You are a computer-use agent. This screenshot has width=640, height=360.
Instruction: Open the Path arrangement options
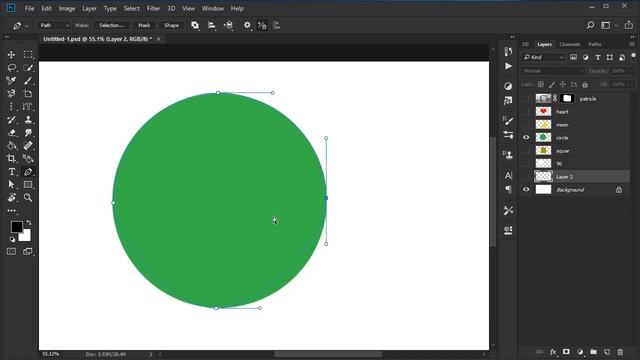(x=228, y=25)
